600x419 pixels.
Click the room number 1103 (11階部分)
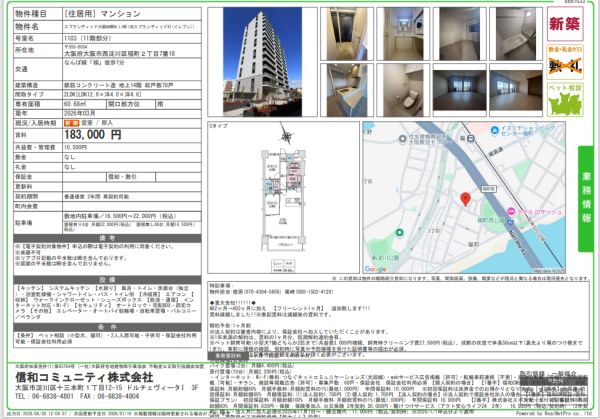click(88, 38)
